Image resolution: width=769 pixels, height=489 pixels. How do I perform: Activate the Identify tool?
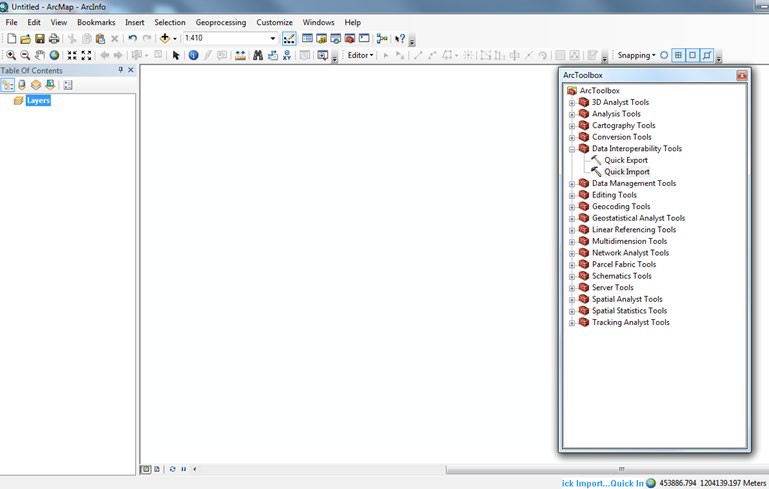(x=194, y=55)
